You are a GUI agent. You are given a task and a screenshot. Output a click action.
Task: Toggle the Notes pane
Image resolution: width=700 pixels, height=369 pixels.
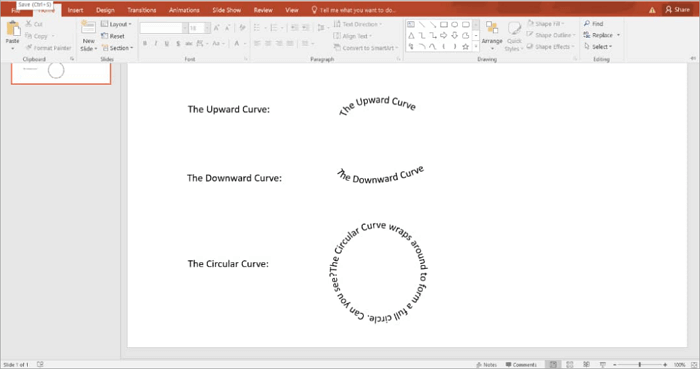(487, 365)
